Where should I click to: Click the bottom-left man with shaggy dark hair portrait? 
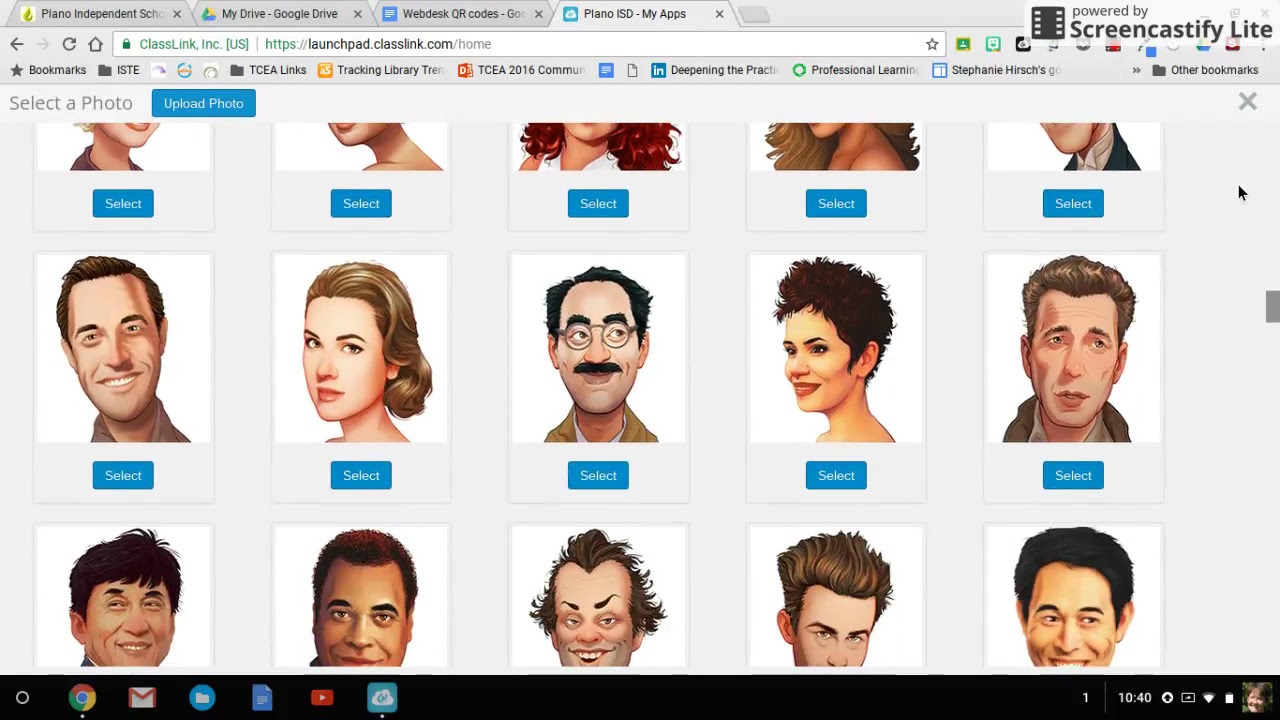(123, 596)
